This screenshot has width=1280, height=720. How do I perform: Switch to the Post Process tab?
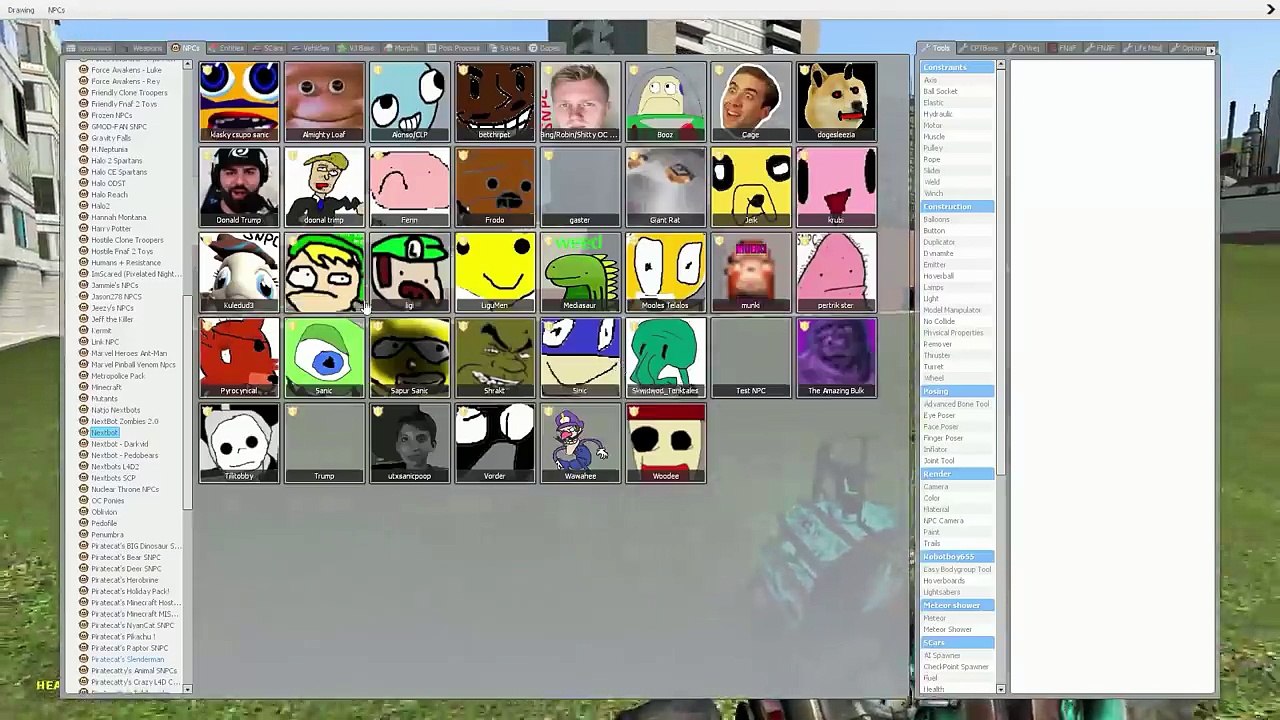(x=454, y=48)
